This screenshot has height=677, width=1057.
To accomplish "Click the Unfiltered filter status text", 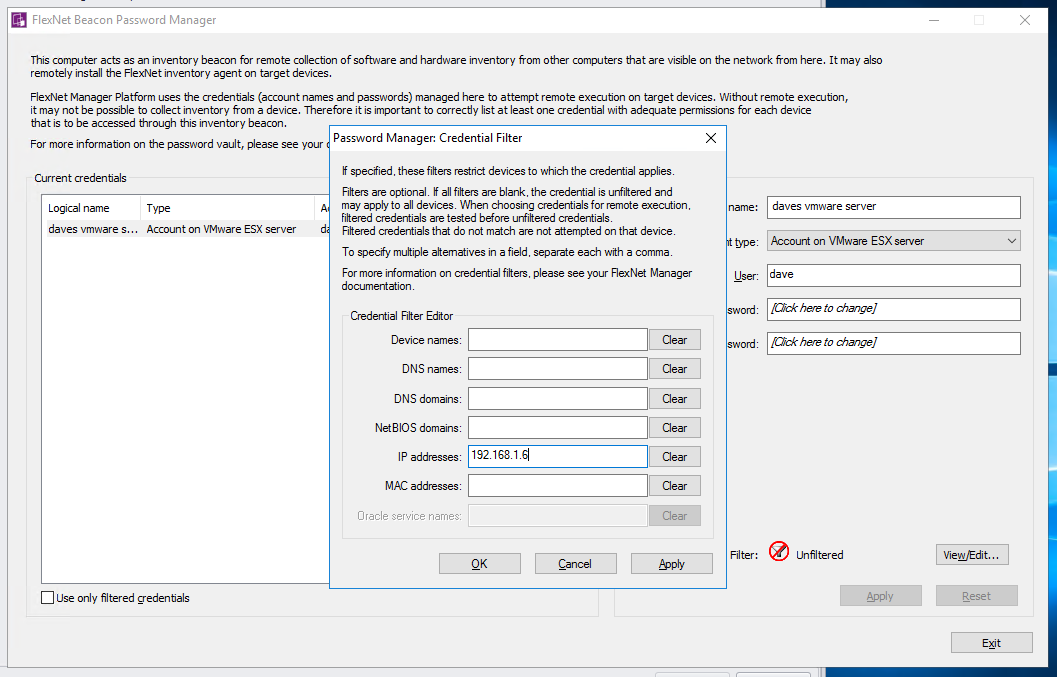I will (x=820, y=555).
